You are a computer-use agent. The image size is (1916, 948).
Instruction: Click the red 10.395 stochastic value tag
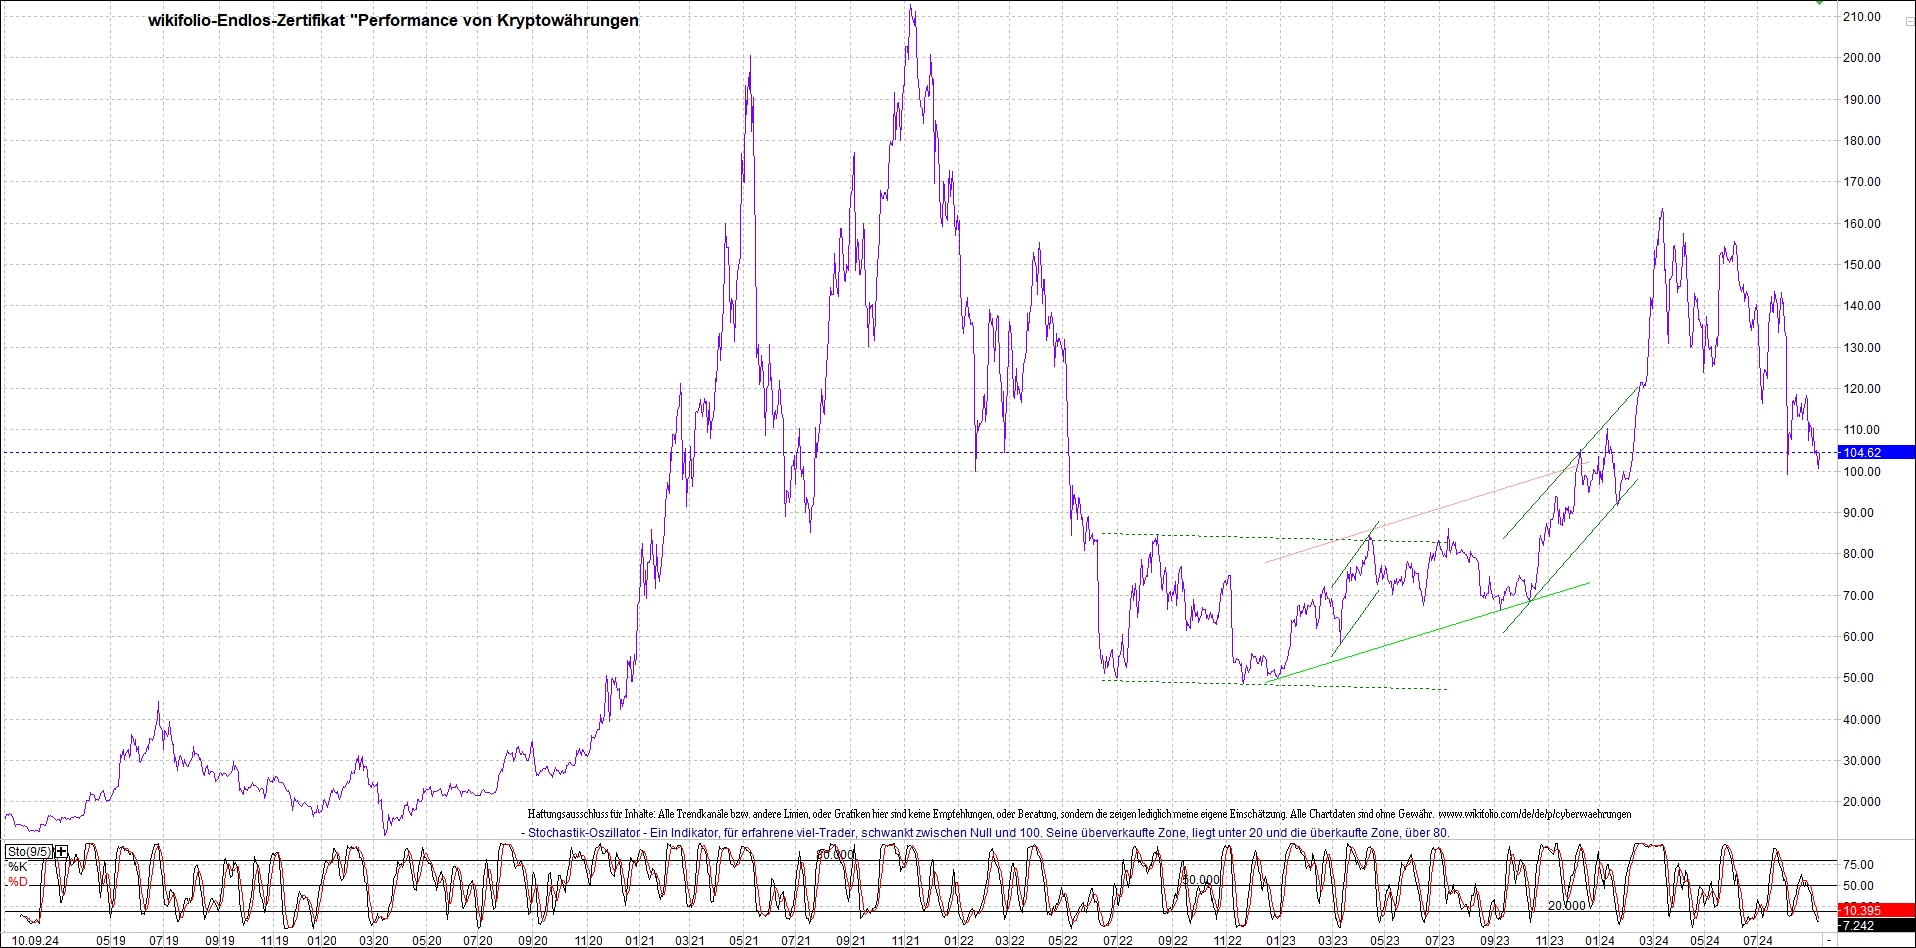(x=1876, y=910)
